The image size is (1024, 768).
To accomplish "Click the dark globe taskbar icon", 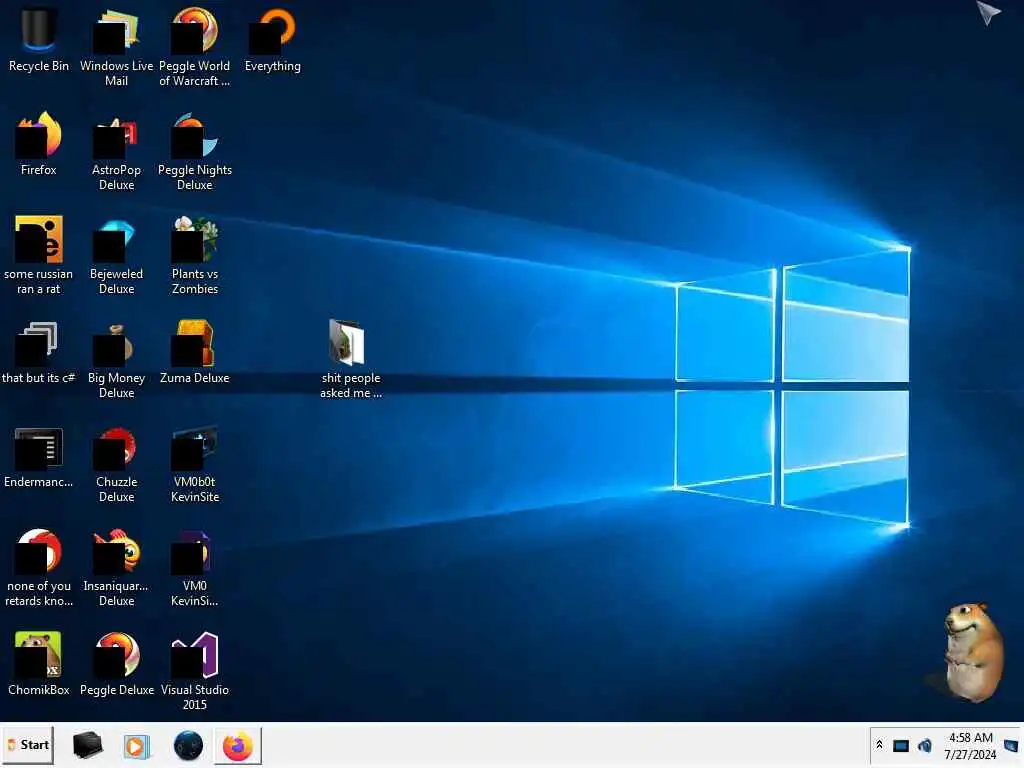I will point(188,746).
